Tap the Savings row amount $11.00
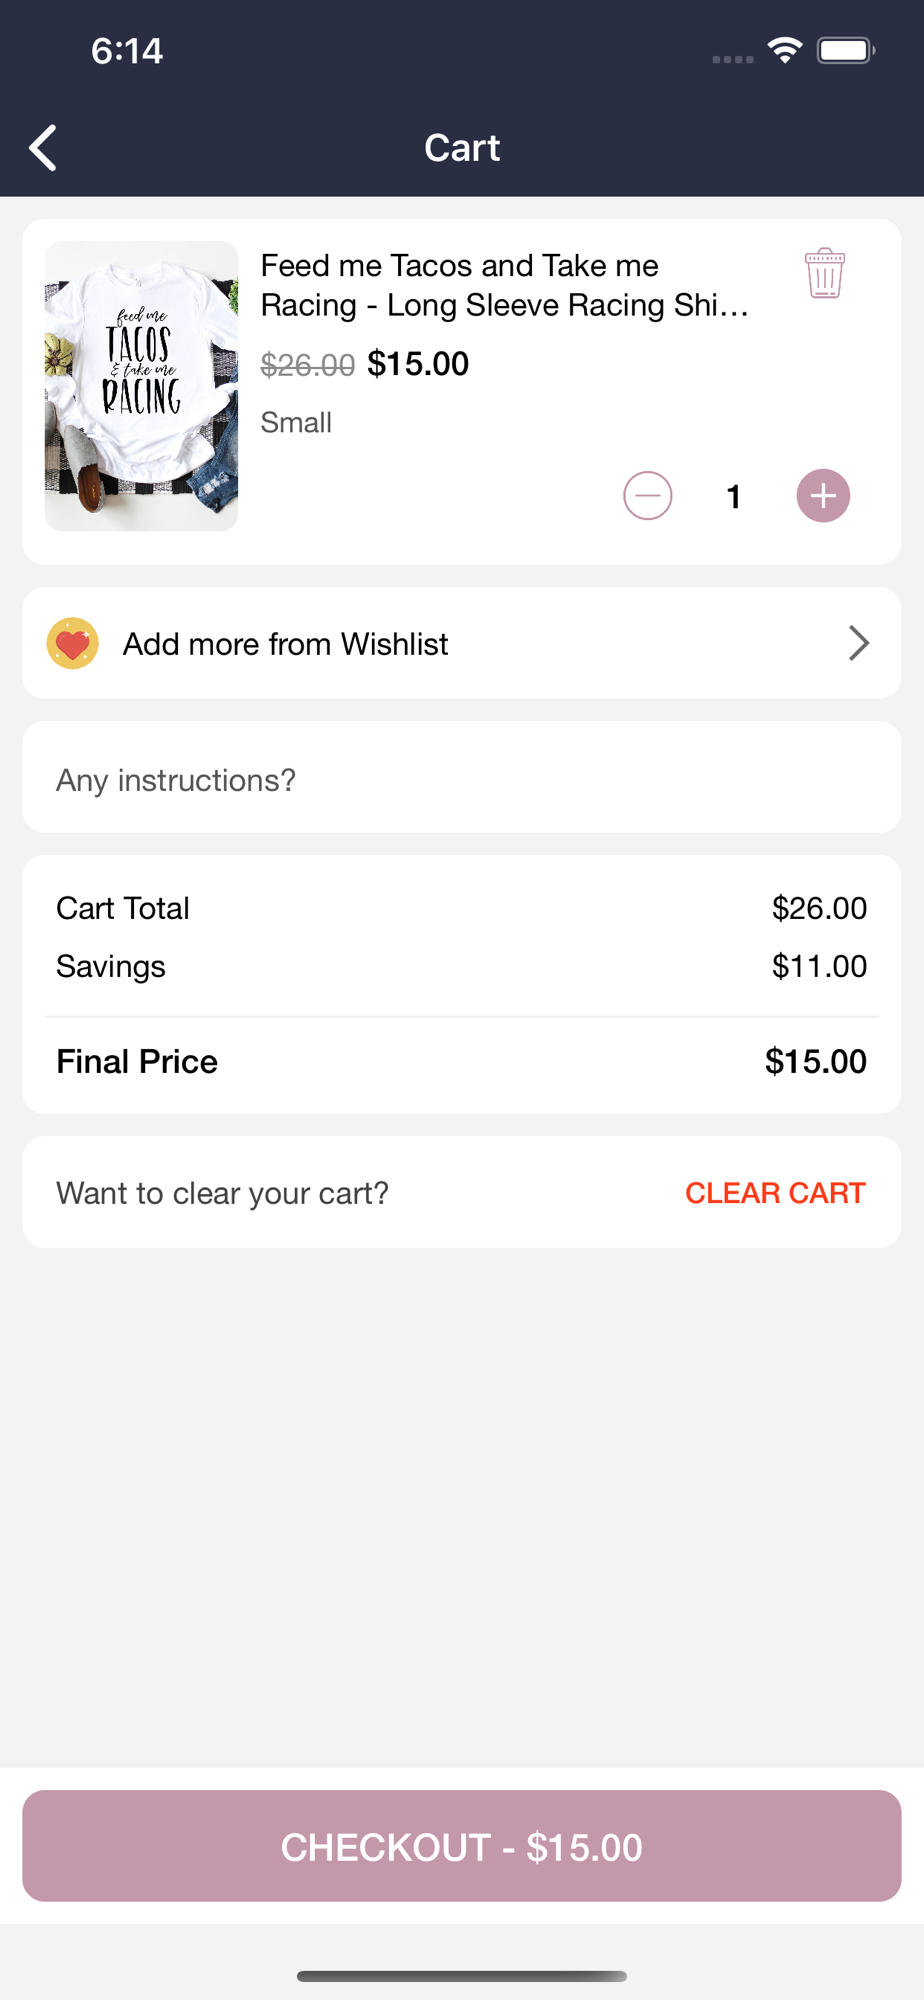 tap(819, 966)
